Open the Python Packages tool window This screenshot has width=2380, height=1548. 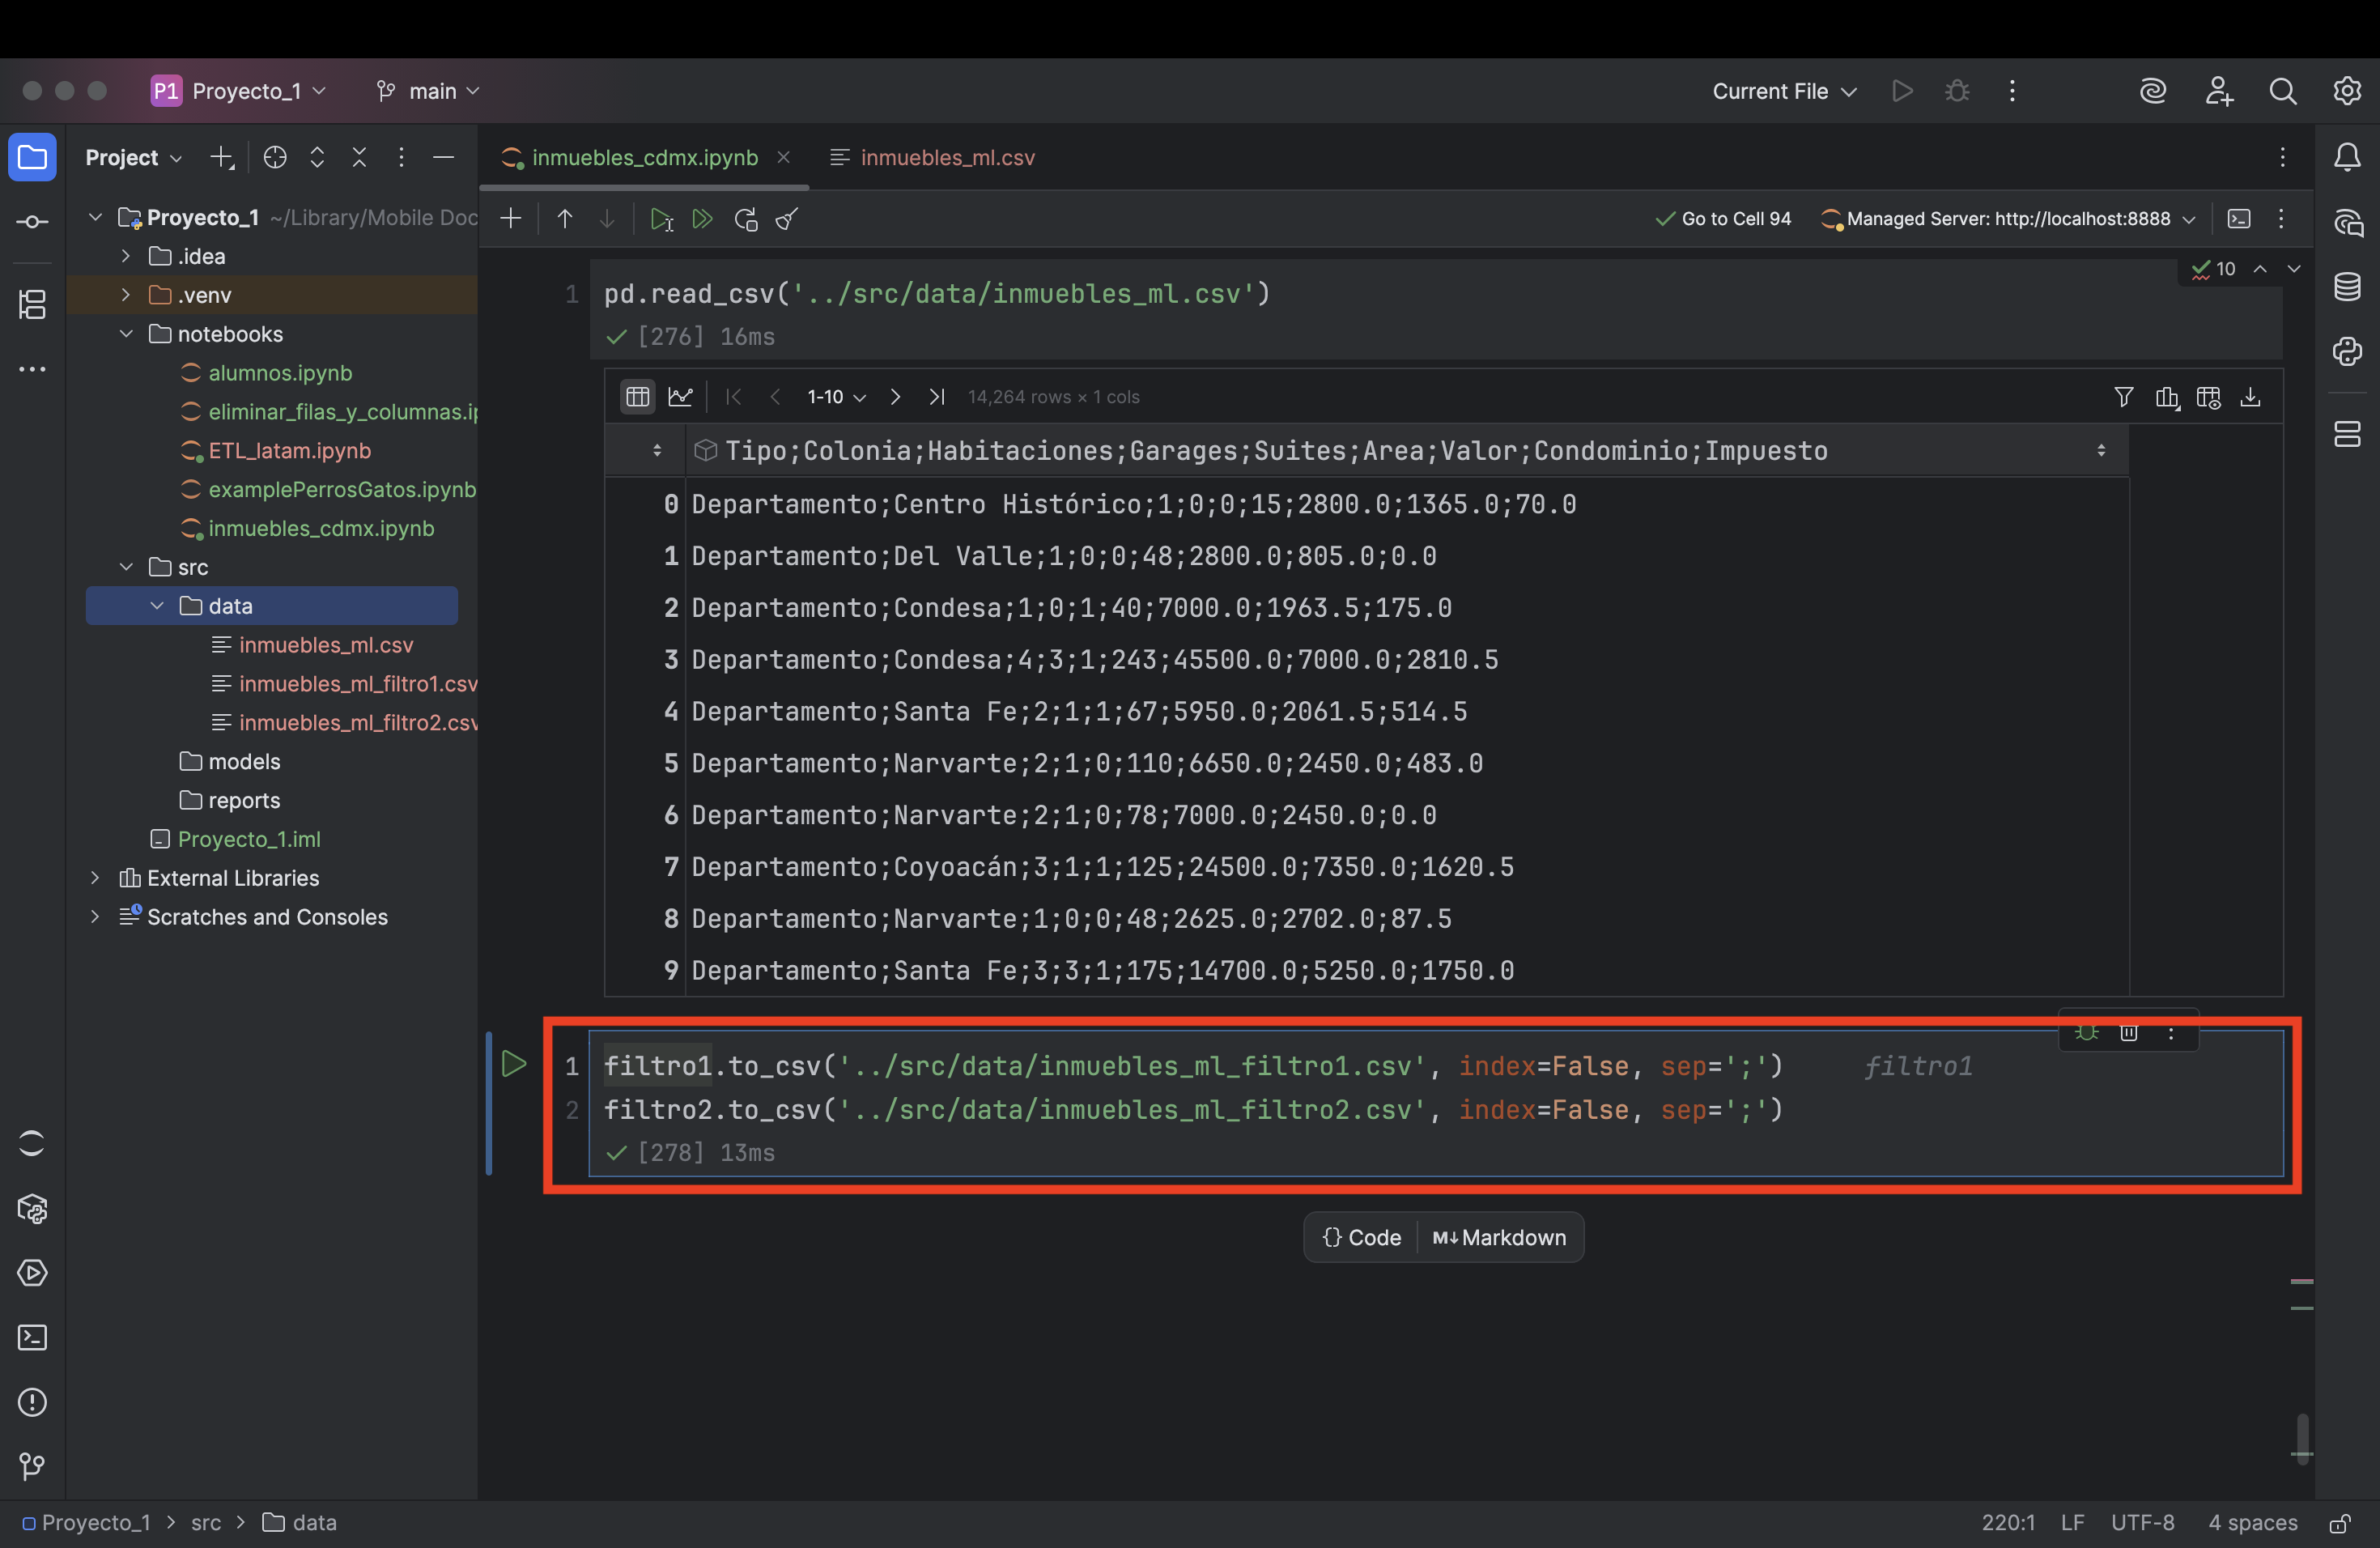point(32,1209)
